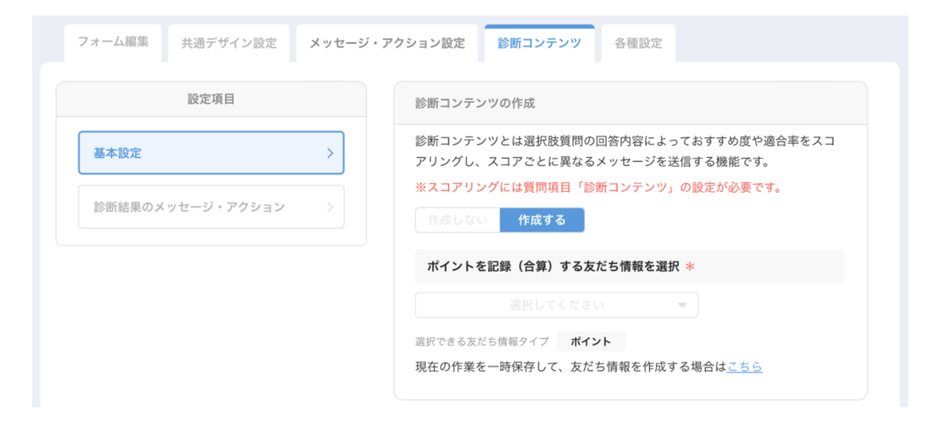Open the 選択してください friend info dropdown
940x425 pixels.
(x=556, y=305)
